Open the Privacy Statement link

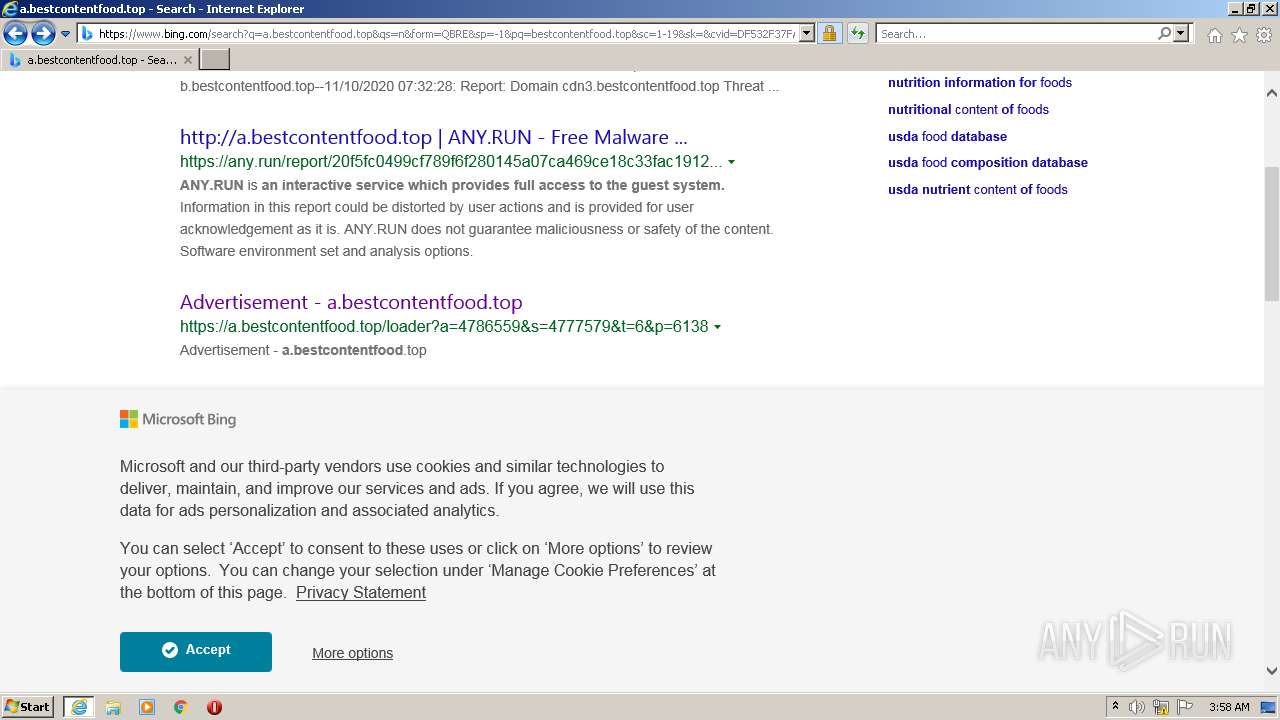pos(361,592)
